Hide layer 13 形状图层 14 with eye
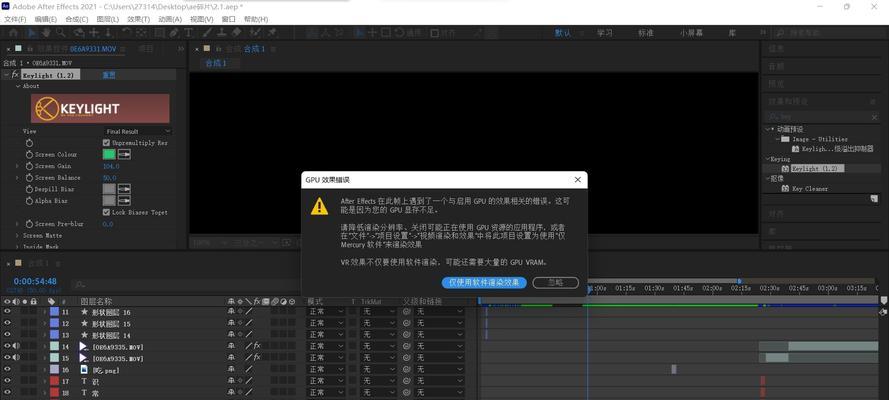 click(7, 335)
